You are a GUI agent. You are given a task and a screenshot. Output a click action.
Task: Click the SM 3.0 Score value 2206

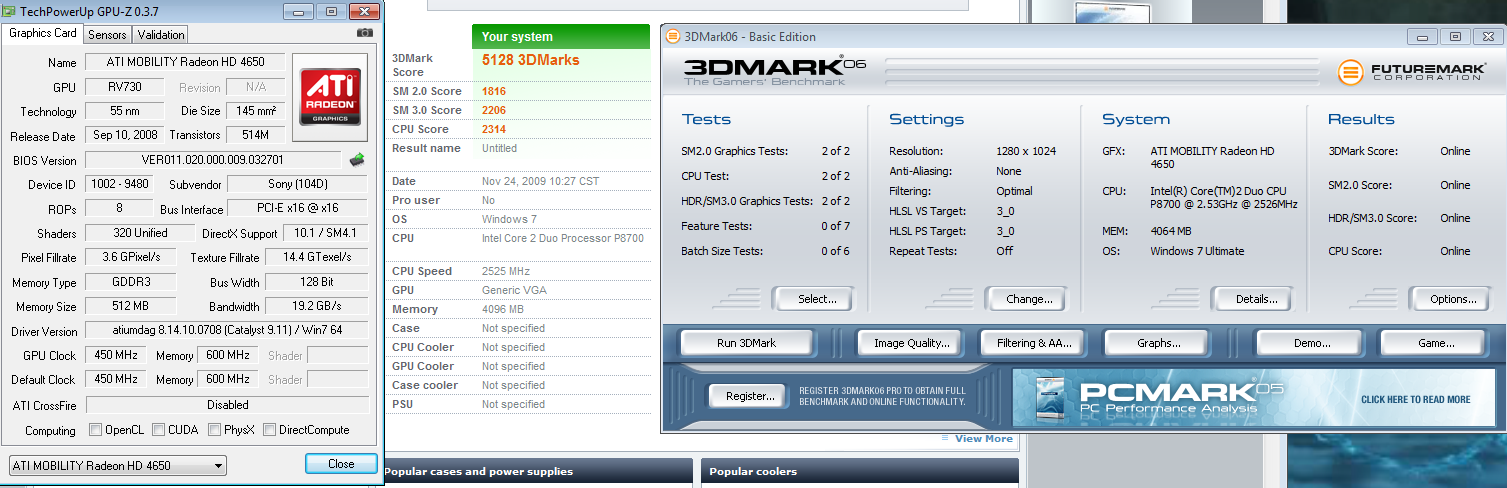point(494,110)
